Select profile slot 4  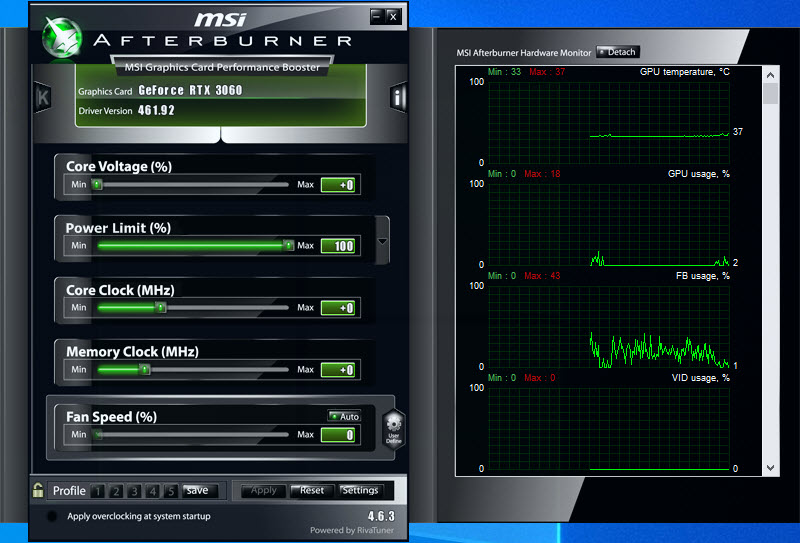153,491
